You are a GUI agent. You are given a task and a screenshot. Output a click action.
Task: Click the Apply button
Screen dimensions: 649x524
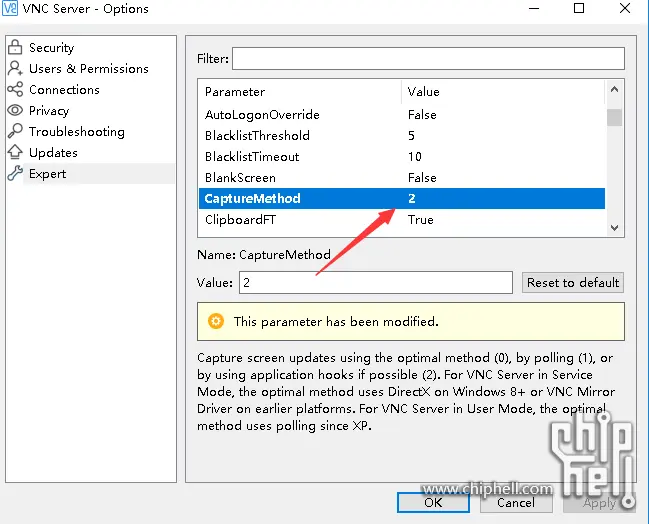[599, 502]
